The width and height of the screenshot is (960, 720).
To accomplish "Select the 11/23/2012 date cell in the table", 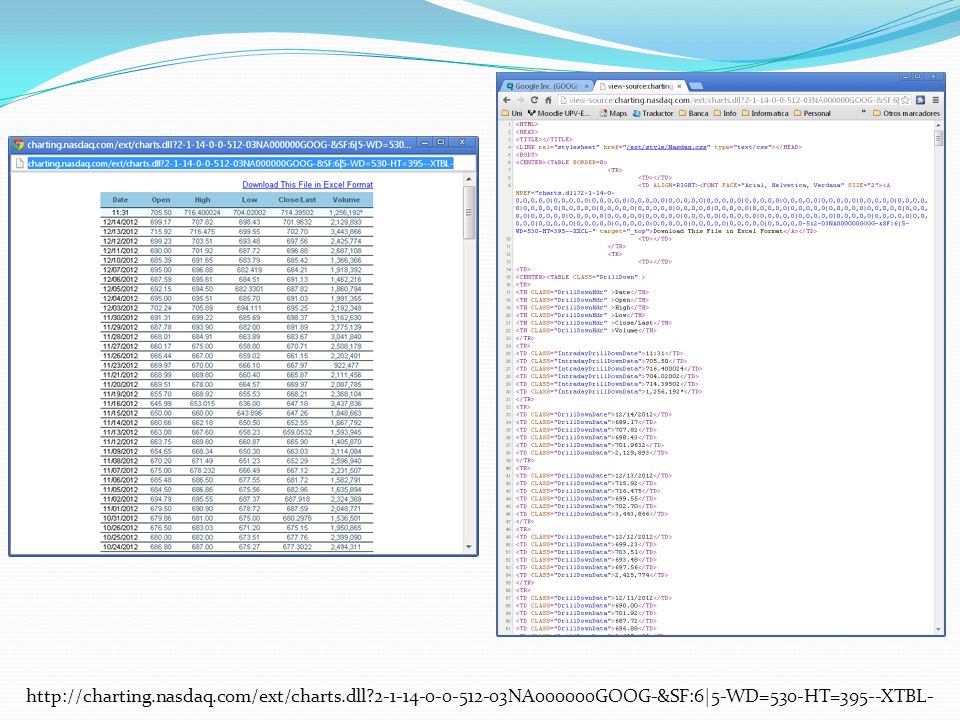I will (x=120, y=366).
